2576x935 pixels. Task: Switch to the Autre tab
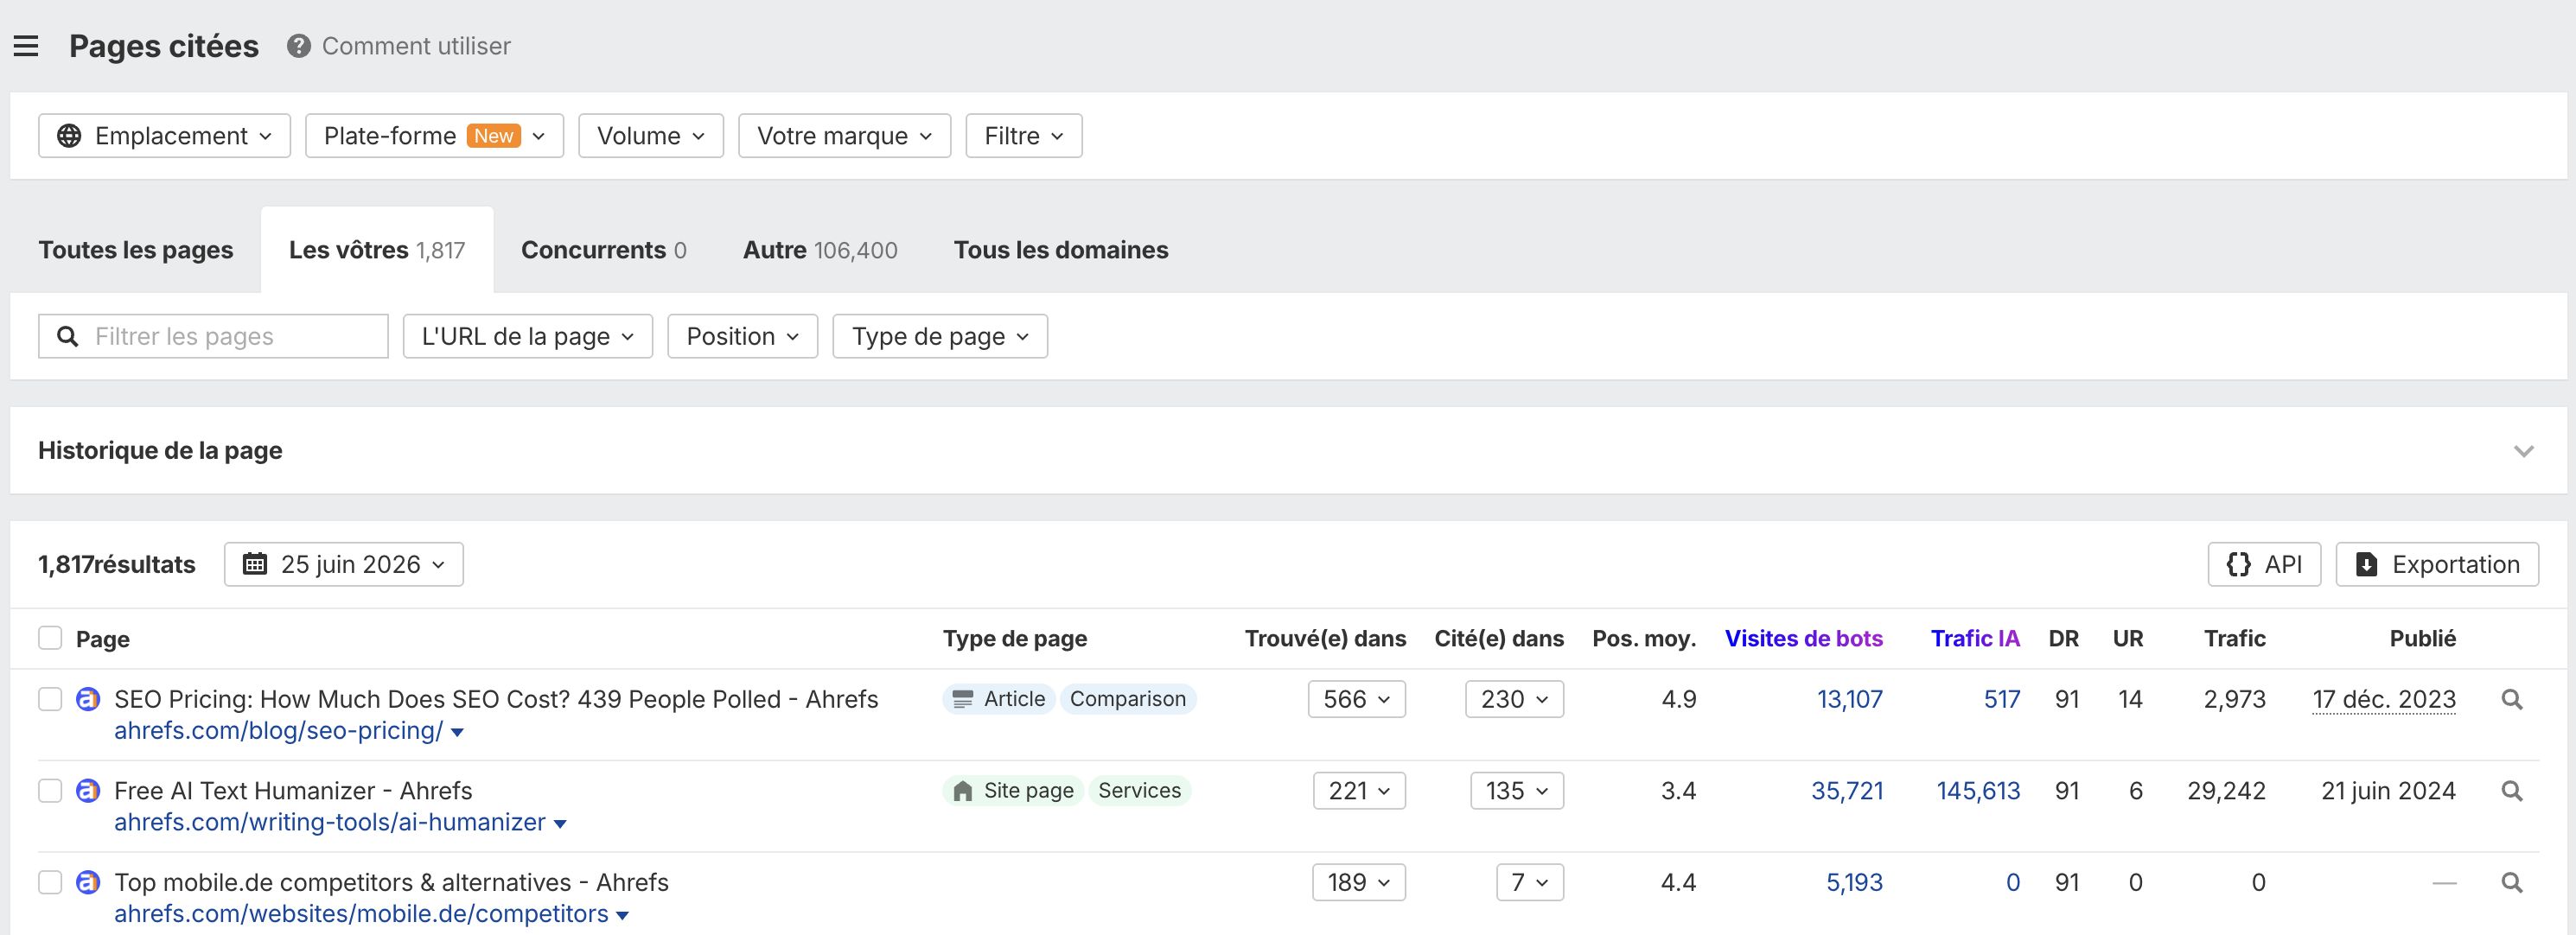[x=820, y=250]
